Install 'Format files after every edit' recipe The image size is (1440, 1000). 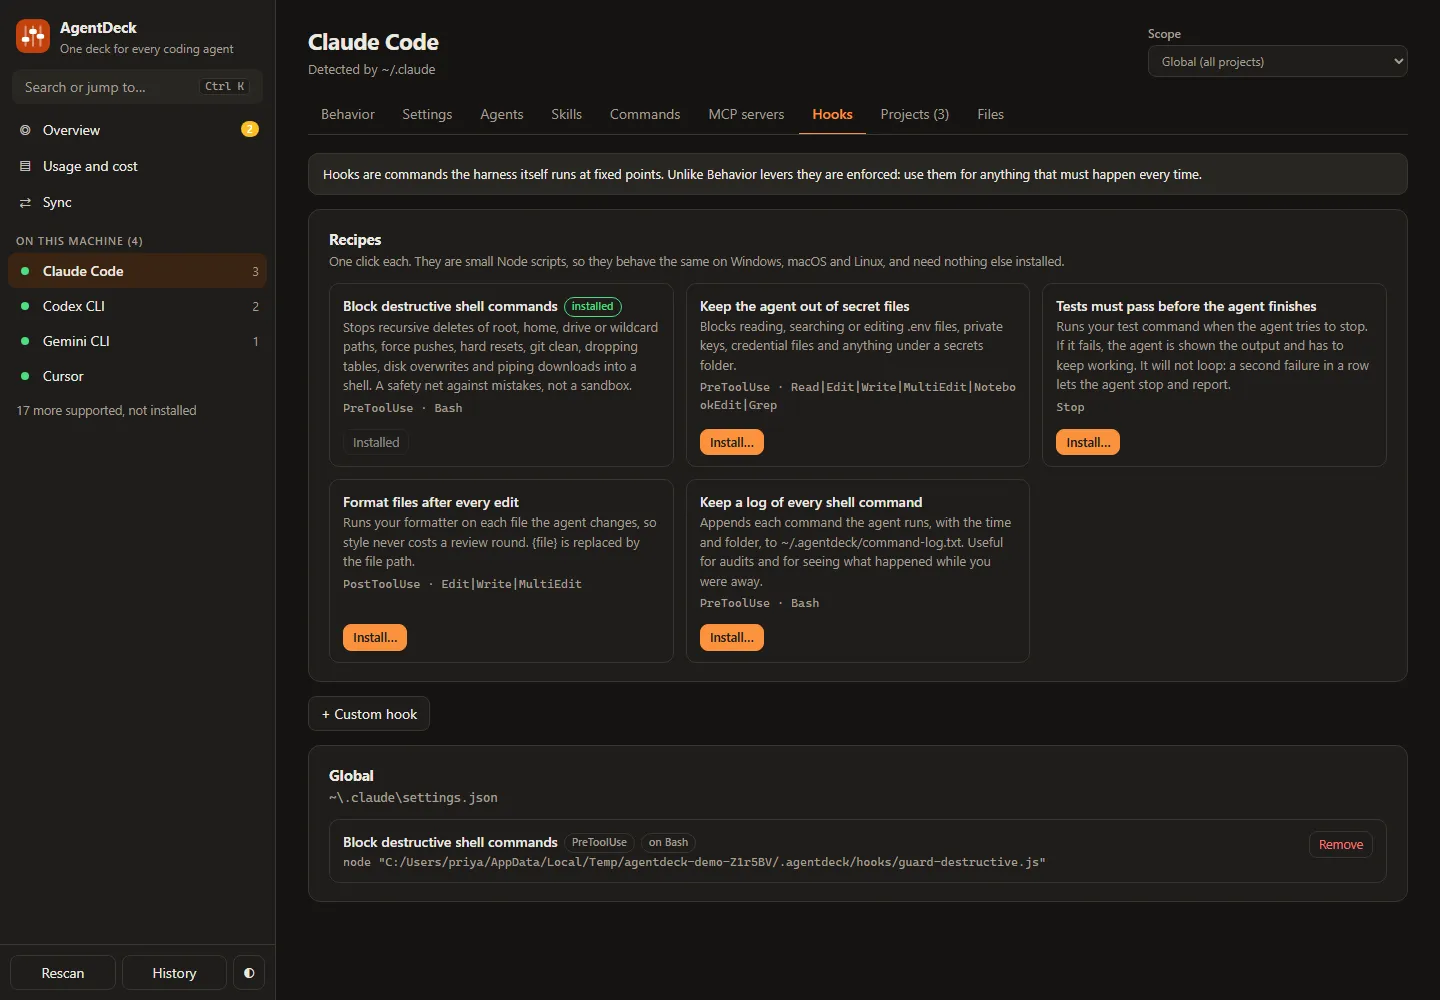tap(375, 637)
